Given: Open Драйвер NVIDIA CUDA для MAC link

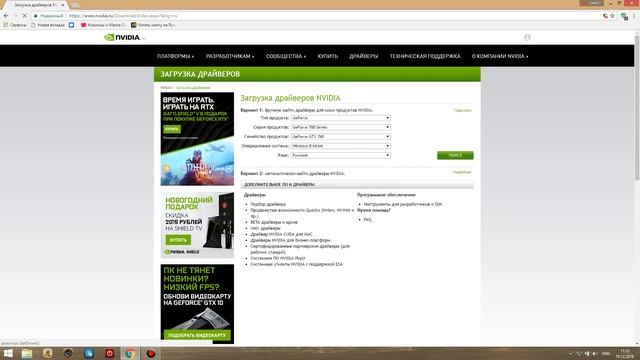Looking at the screenshot, I should pyautogui.click(x=281, y=234).
